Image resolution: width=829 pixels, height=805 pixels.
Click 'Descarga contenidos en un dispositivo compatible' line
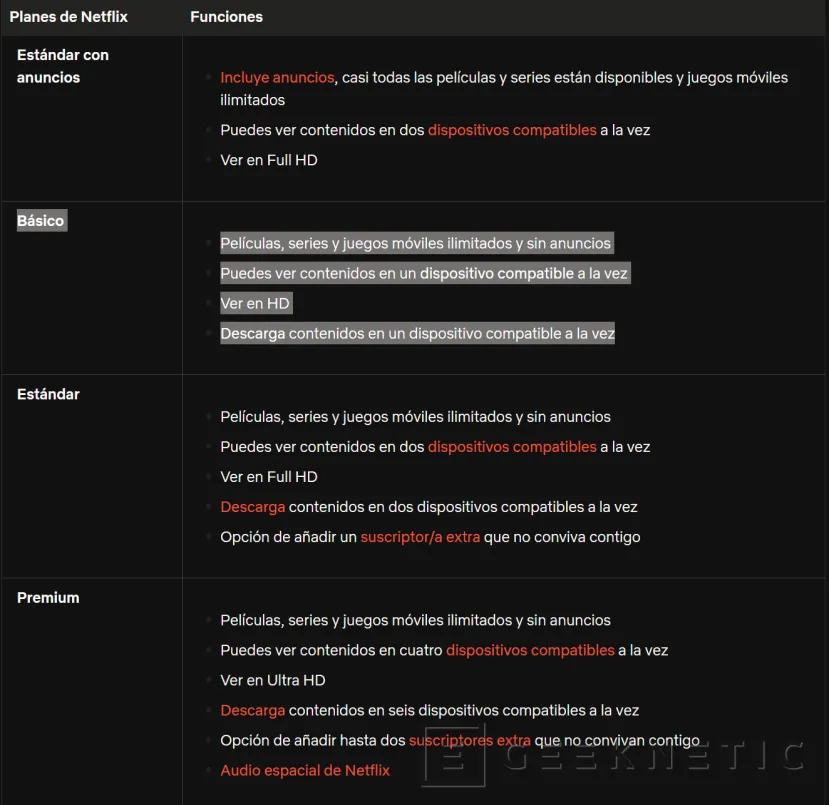[x=417, y=334]
